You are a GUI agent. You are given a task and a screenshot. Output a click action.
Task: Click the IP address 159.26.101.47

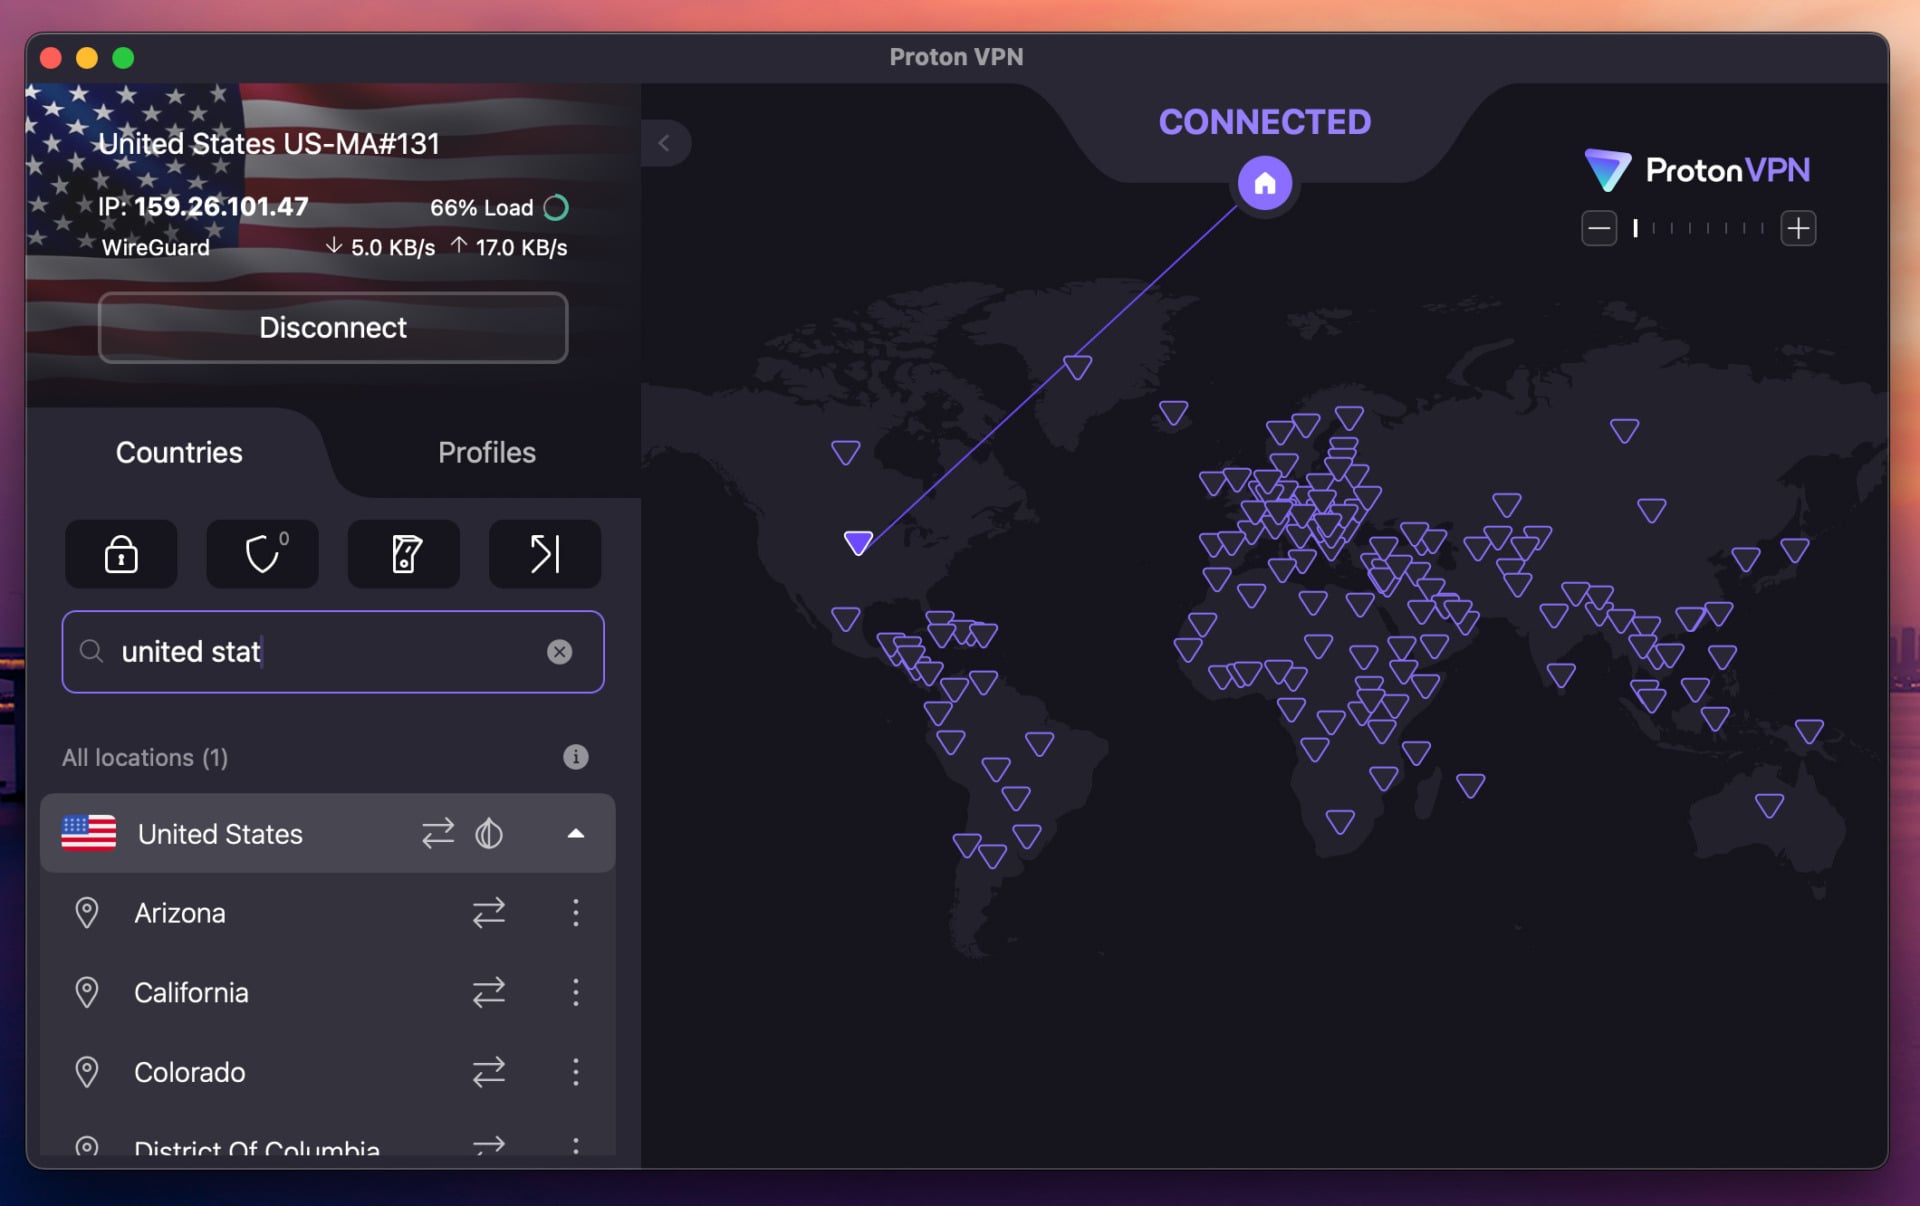coord(221,207)
